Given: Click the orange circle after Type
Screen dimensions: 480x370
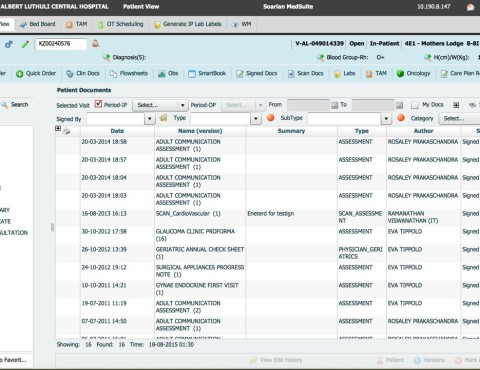Looking at the screenshot, I should coord(271,118).
